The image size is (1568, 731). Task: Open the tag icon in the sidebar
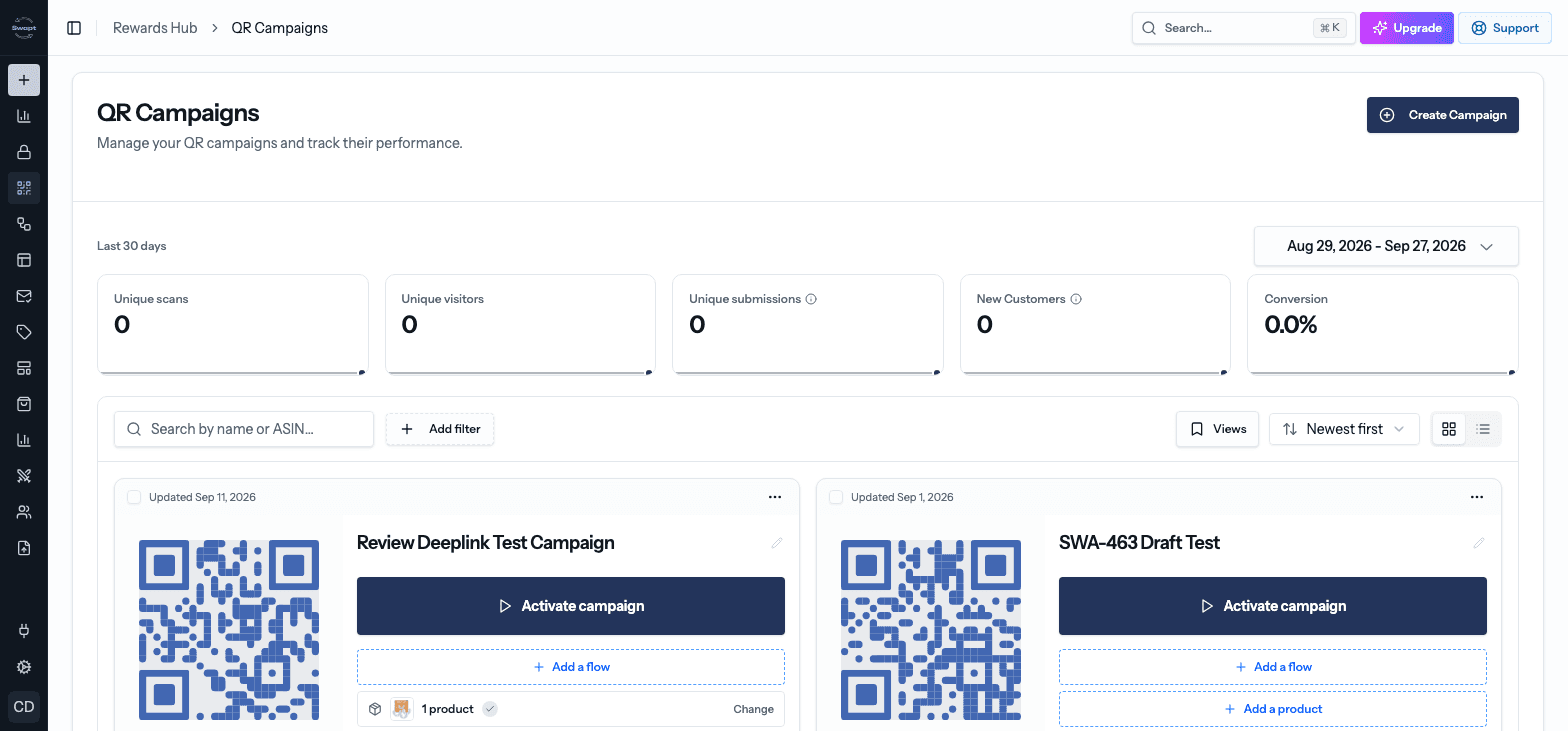click(24, 332)
